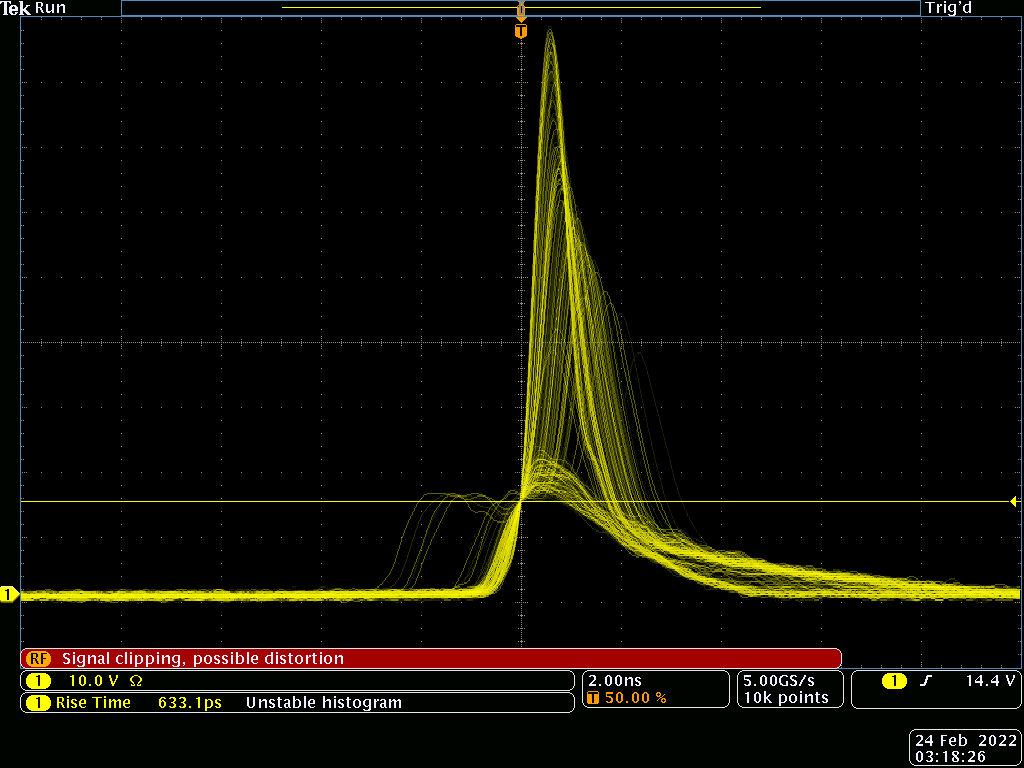This screenshot has width=1024, height=768.
Task: Click the Trig'd status indicator
Action: click(x=948, y=8)
